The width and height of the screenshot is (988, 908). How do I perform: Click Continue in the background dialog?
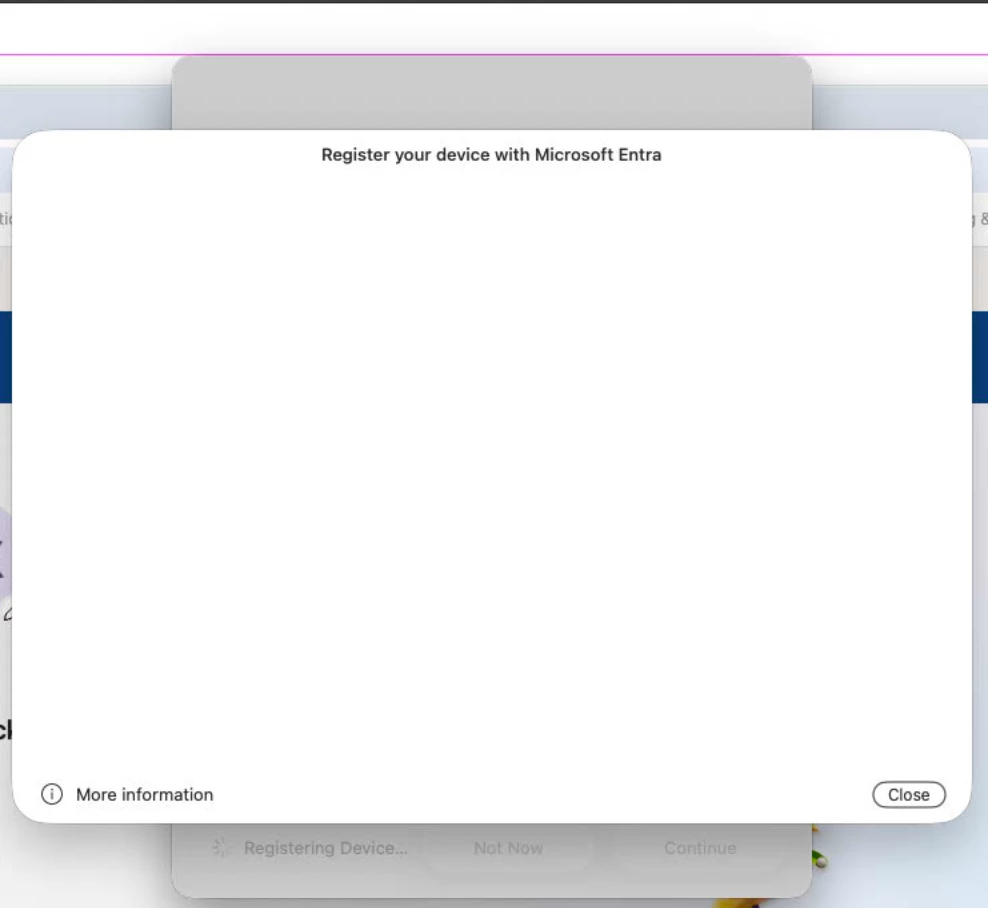700,848
